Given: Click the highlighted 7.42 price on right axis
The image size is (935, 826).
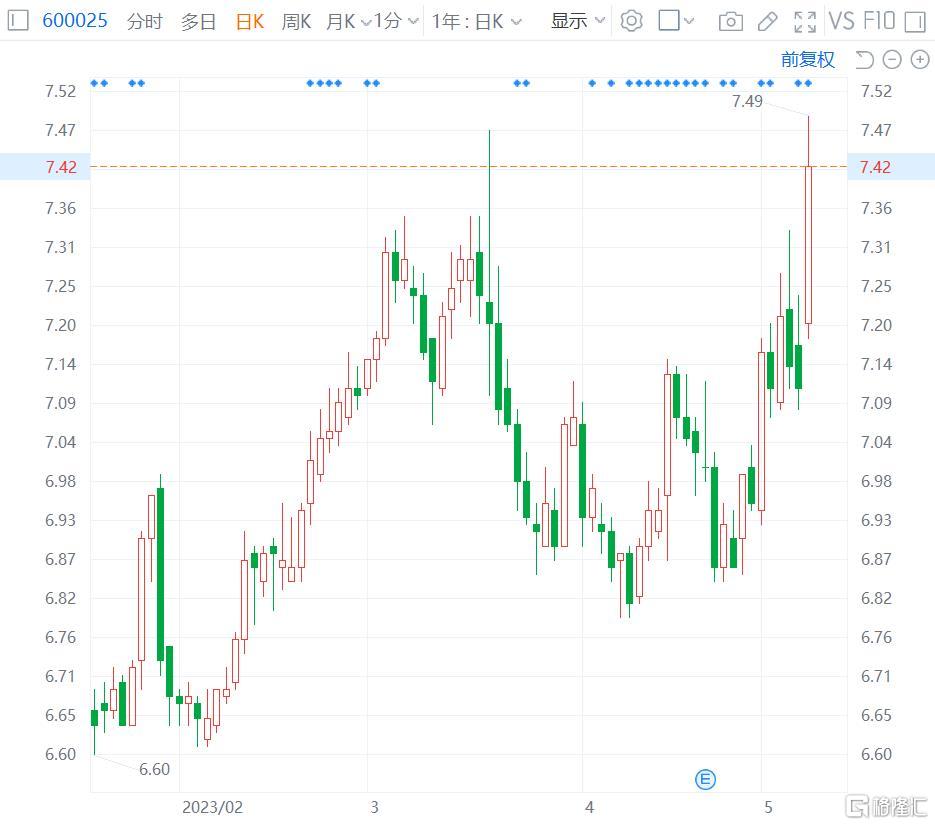Looking at the screenshot, I should pos(875,167).
